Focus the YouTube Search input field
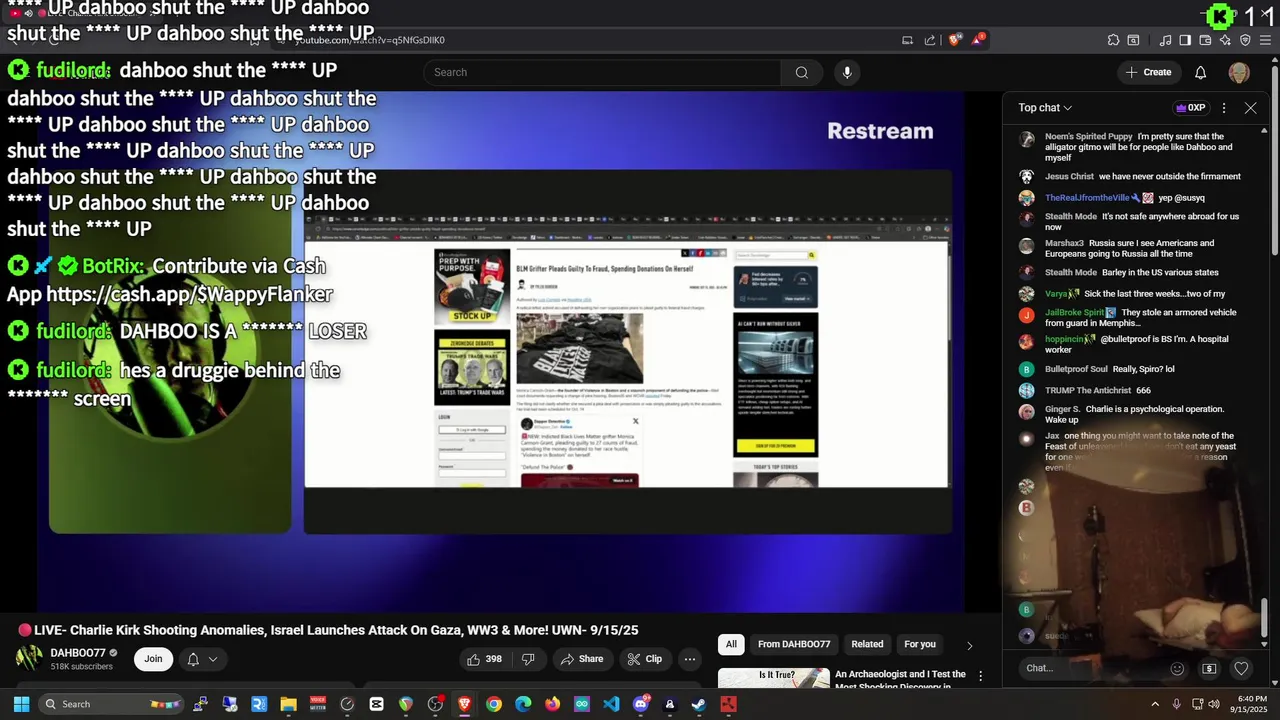Image resolution: width=1280 pixels, height=720 pixels. click(x=603, y=72)
